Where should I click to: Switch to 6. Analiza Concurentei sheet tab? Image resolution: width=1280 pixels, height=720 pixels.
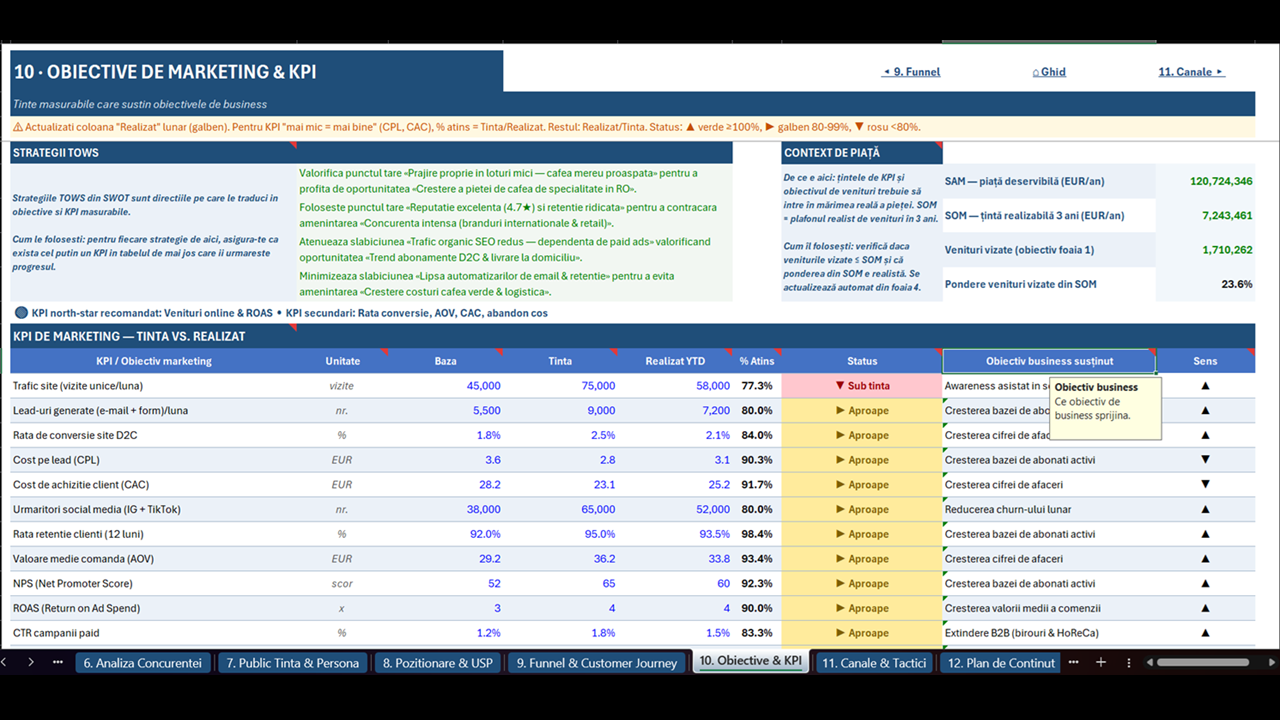pyautogui.click(x=142, y=663)
